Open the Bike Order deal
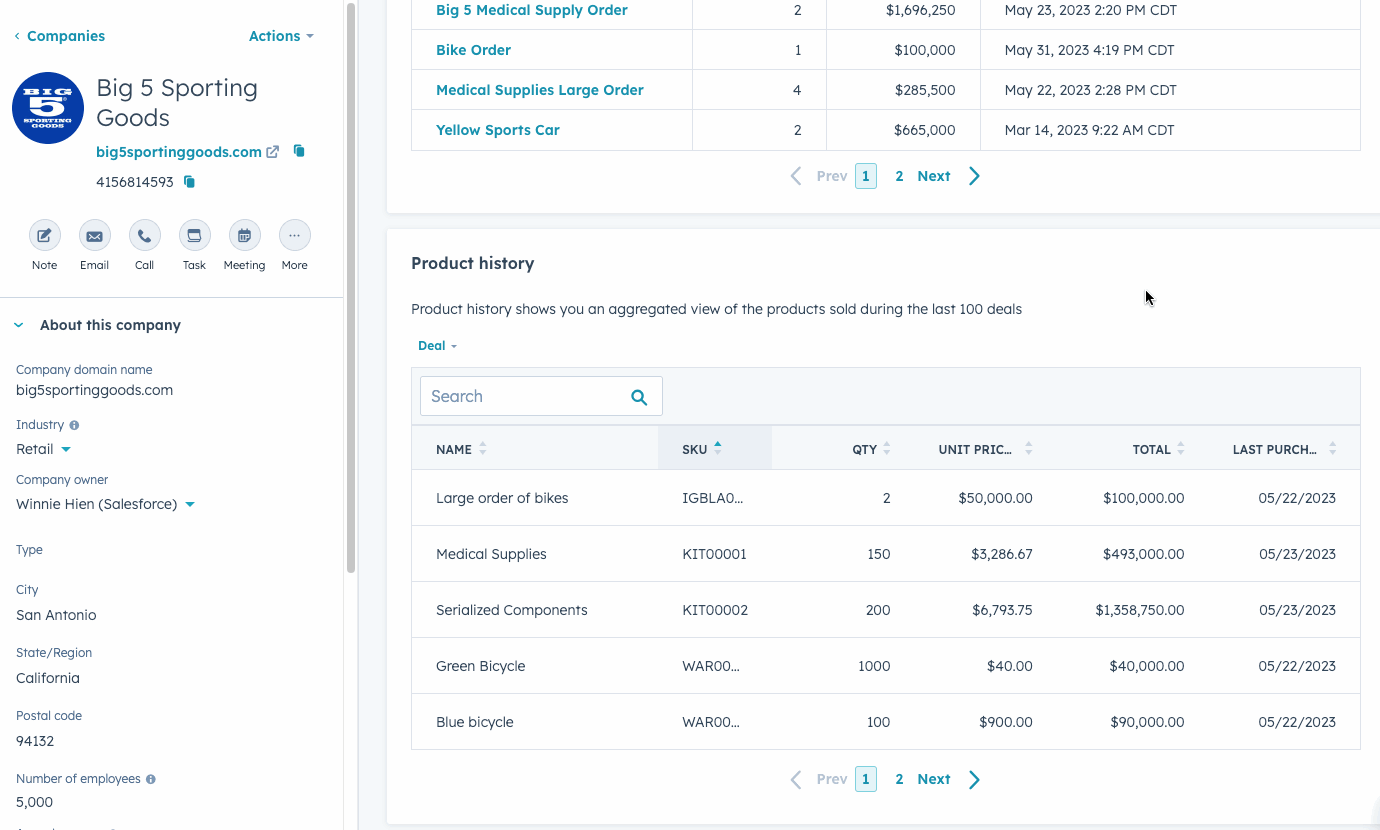Image resolution: width=1380 pixels, height=830 pixels. pos(473,50)
